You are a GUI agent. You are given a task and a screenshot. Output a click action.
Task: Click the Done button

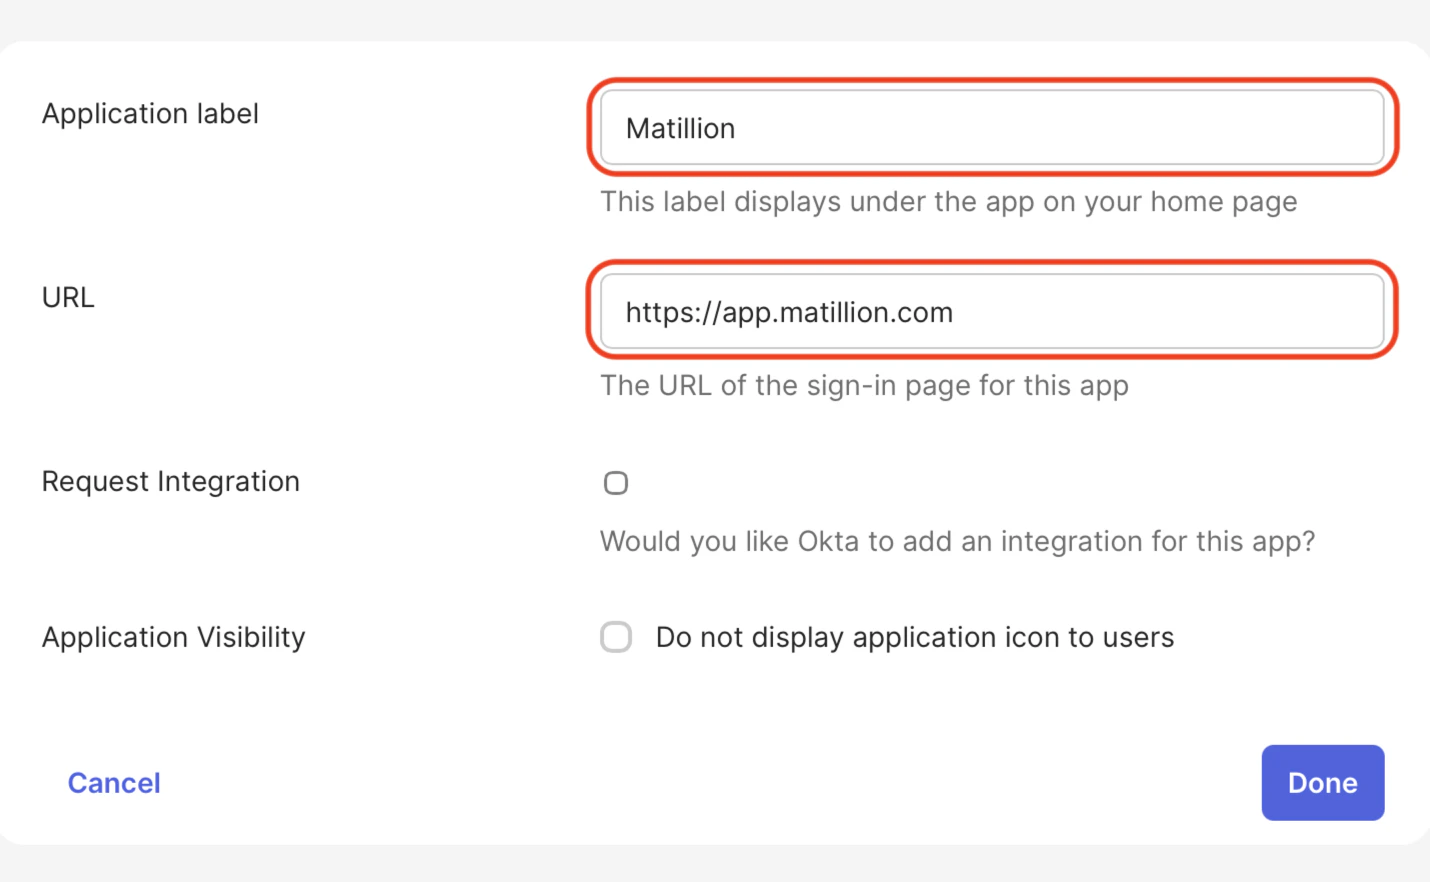1322,782
